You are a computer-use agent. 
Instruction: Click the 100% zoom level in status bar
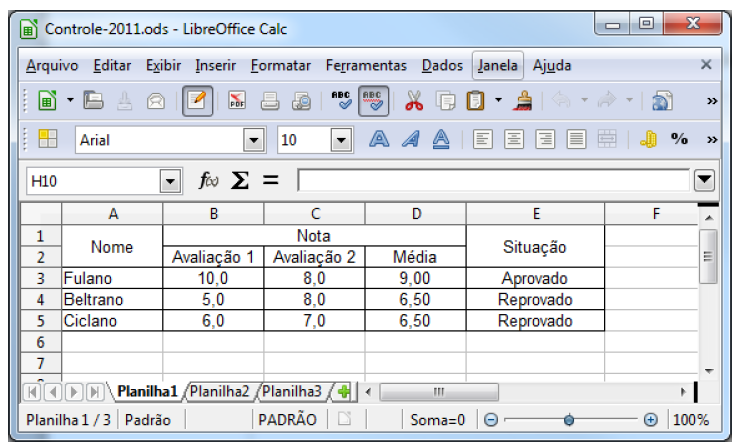[690, 421]
